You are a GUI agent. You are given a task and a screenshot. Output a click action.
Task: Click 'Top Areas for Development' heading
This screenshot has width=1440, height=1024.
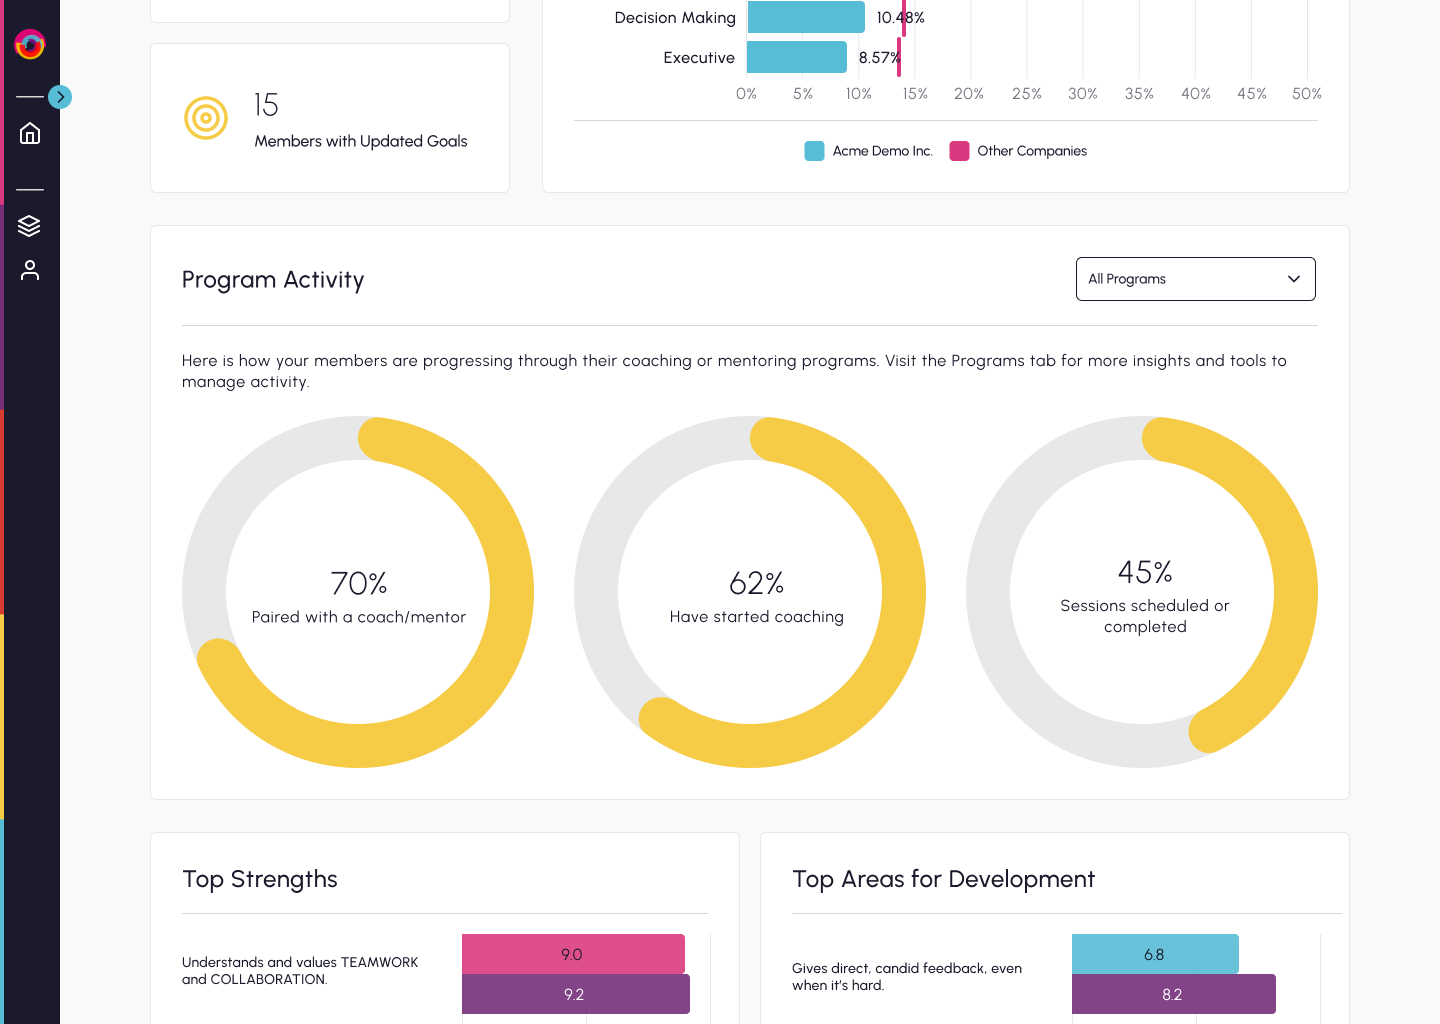944,879
